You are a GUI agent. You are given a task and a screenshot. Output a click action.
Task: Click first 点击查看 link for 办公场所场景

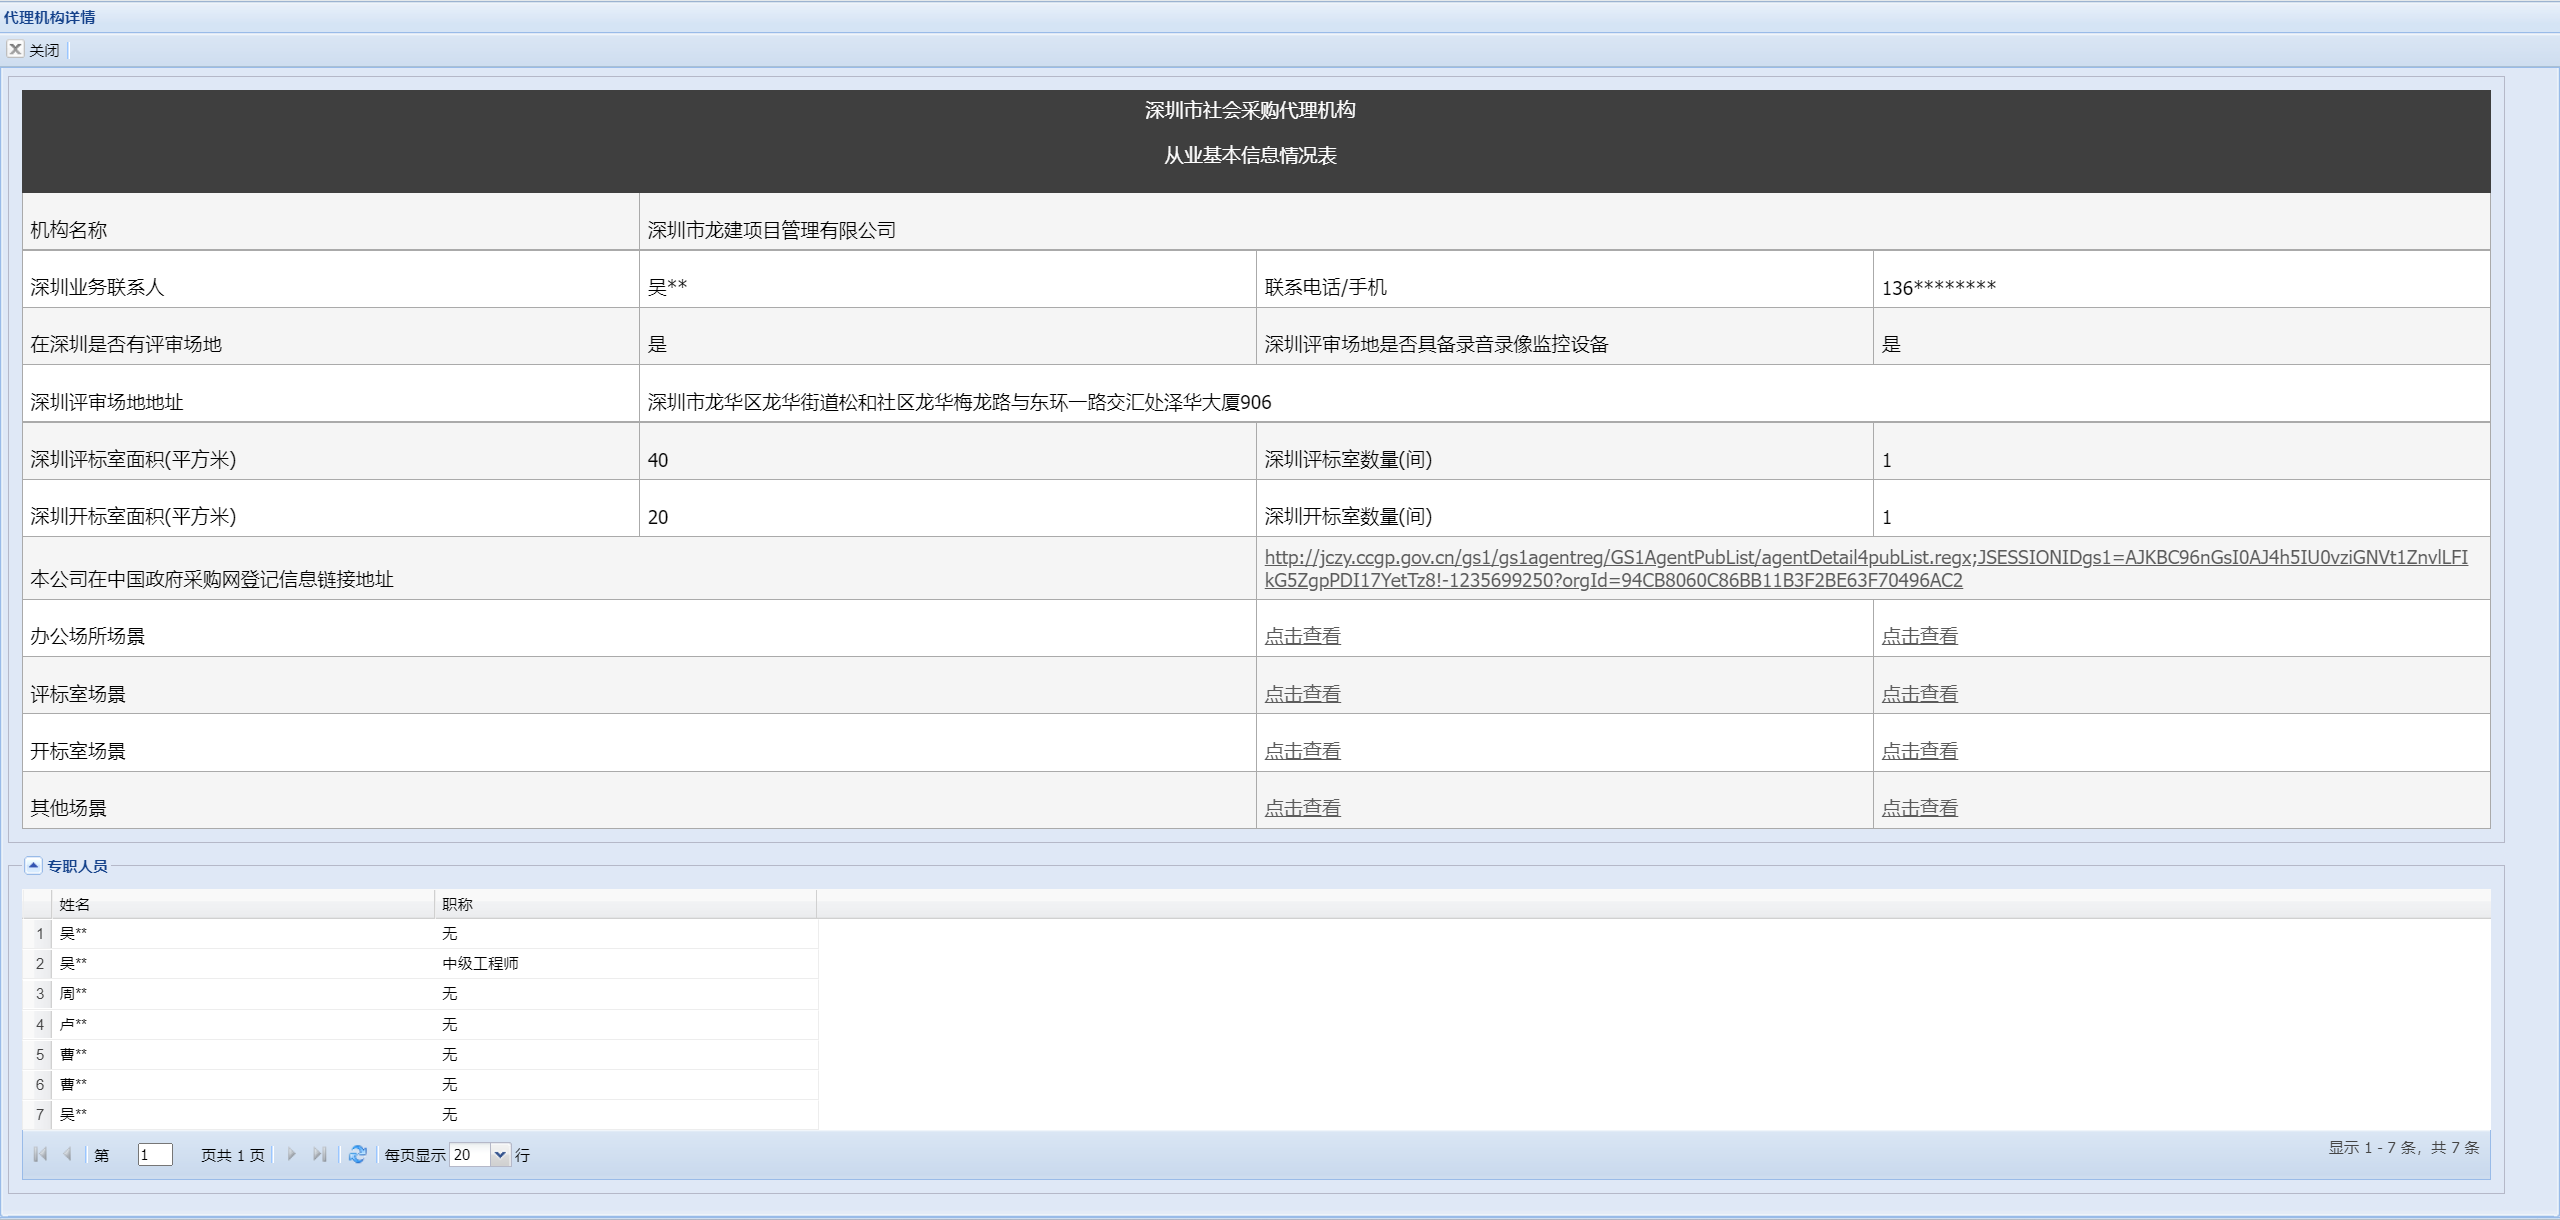[1302, 636]
